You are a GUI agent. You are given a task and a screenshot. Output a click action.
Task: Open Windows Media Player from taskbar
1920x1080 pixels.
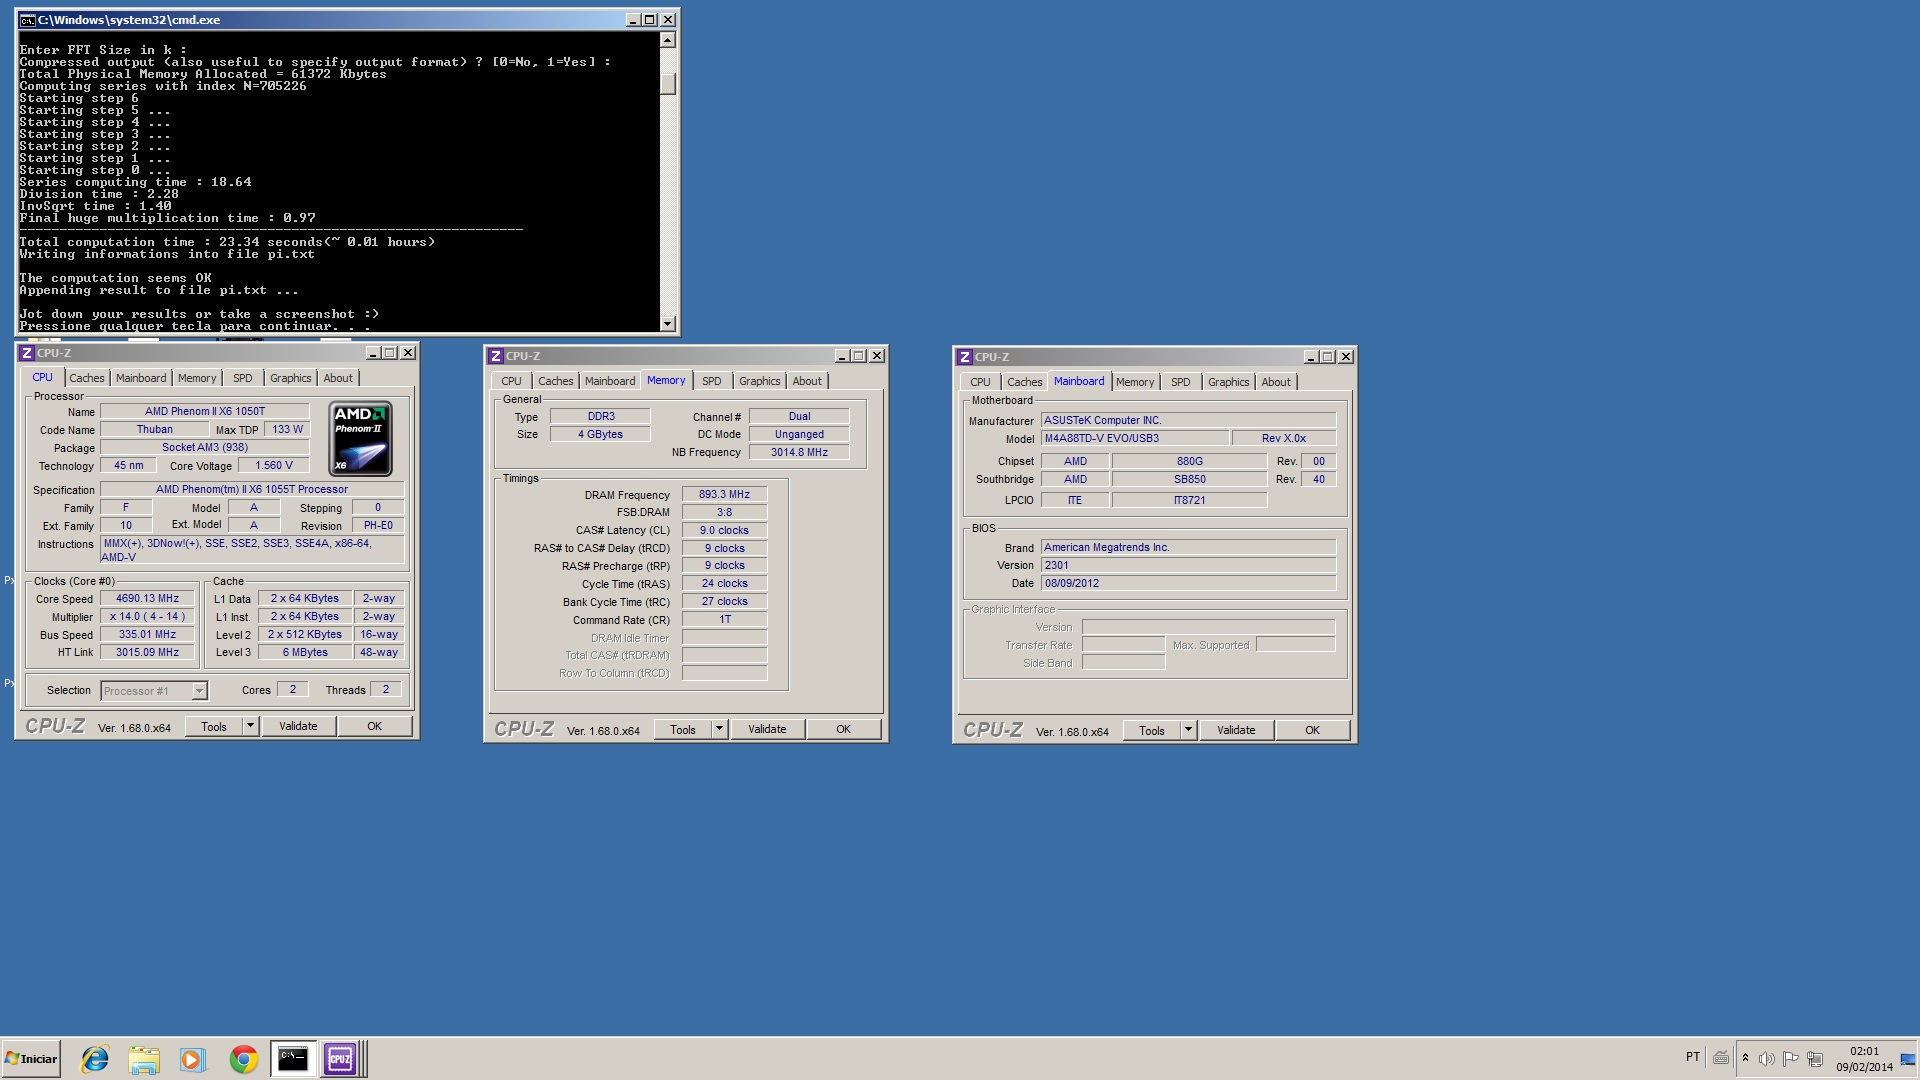[193, 1059]
